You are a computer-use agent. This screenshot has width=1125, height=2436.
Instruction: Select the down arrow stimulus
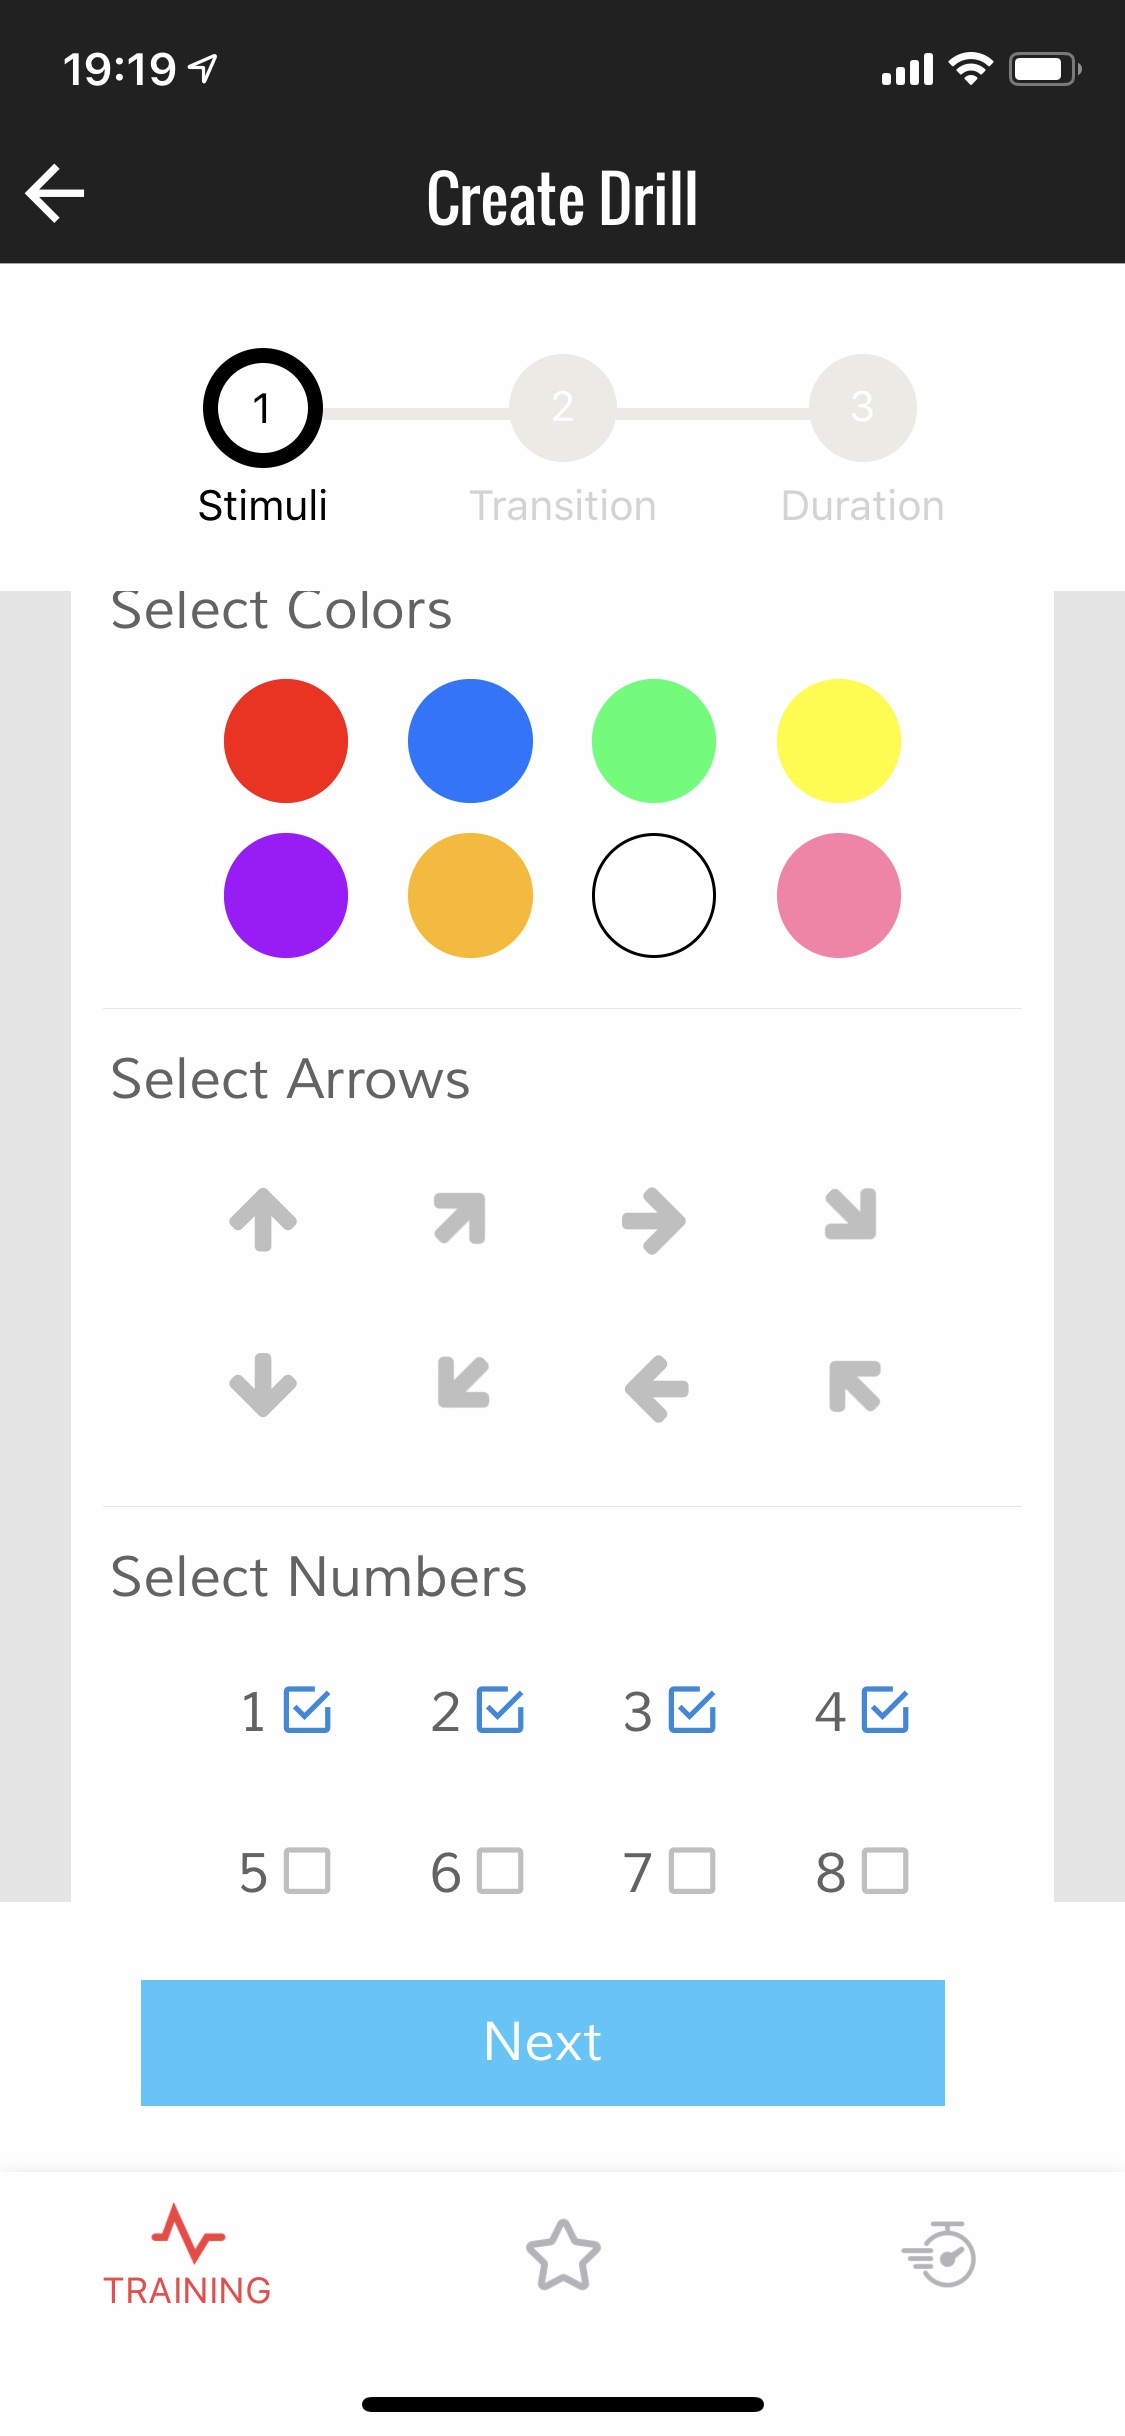point(263,1385)
